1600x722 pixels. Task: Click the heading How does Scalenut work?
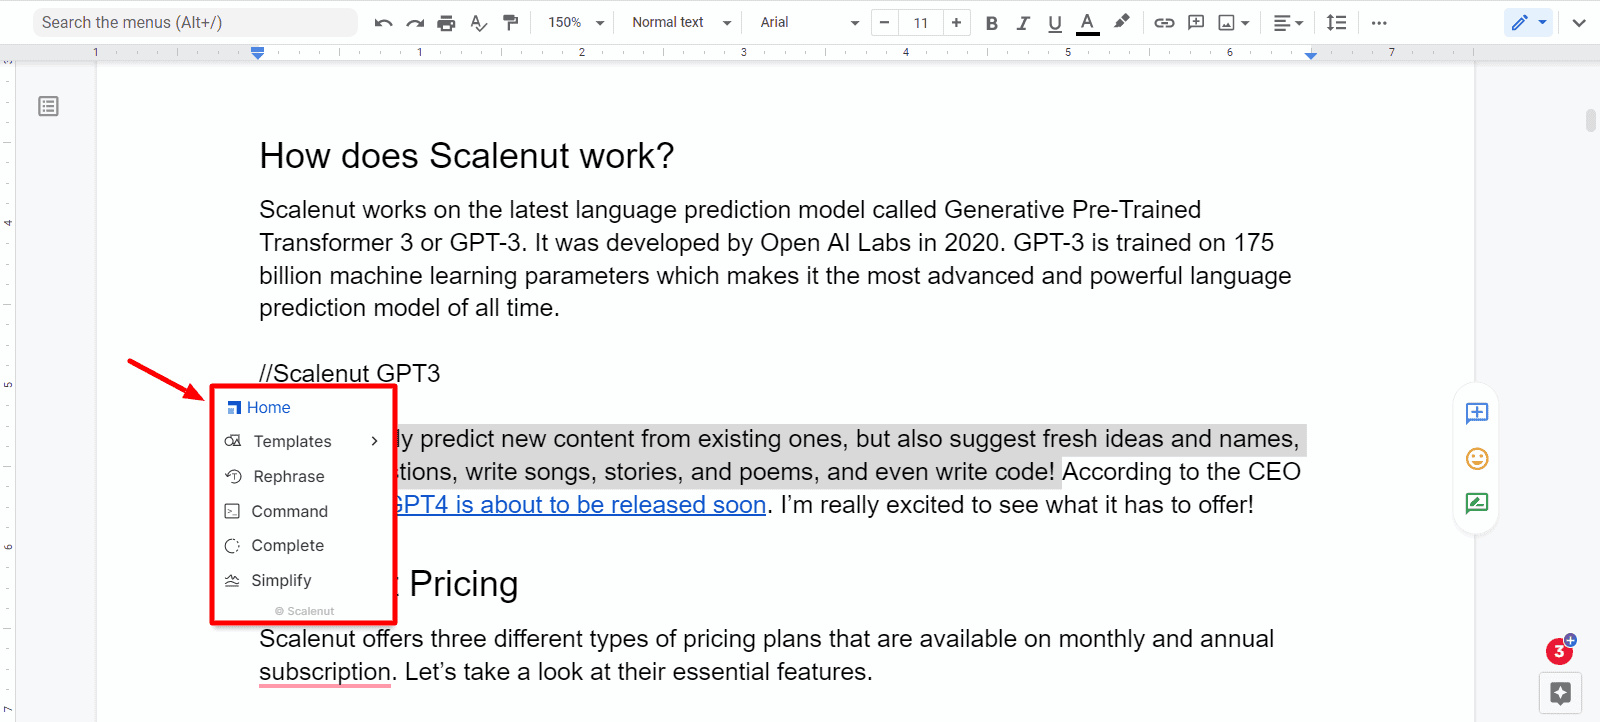point(467,156)
